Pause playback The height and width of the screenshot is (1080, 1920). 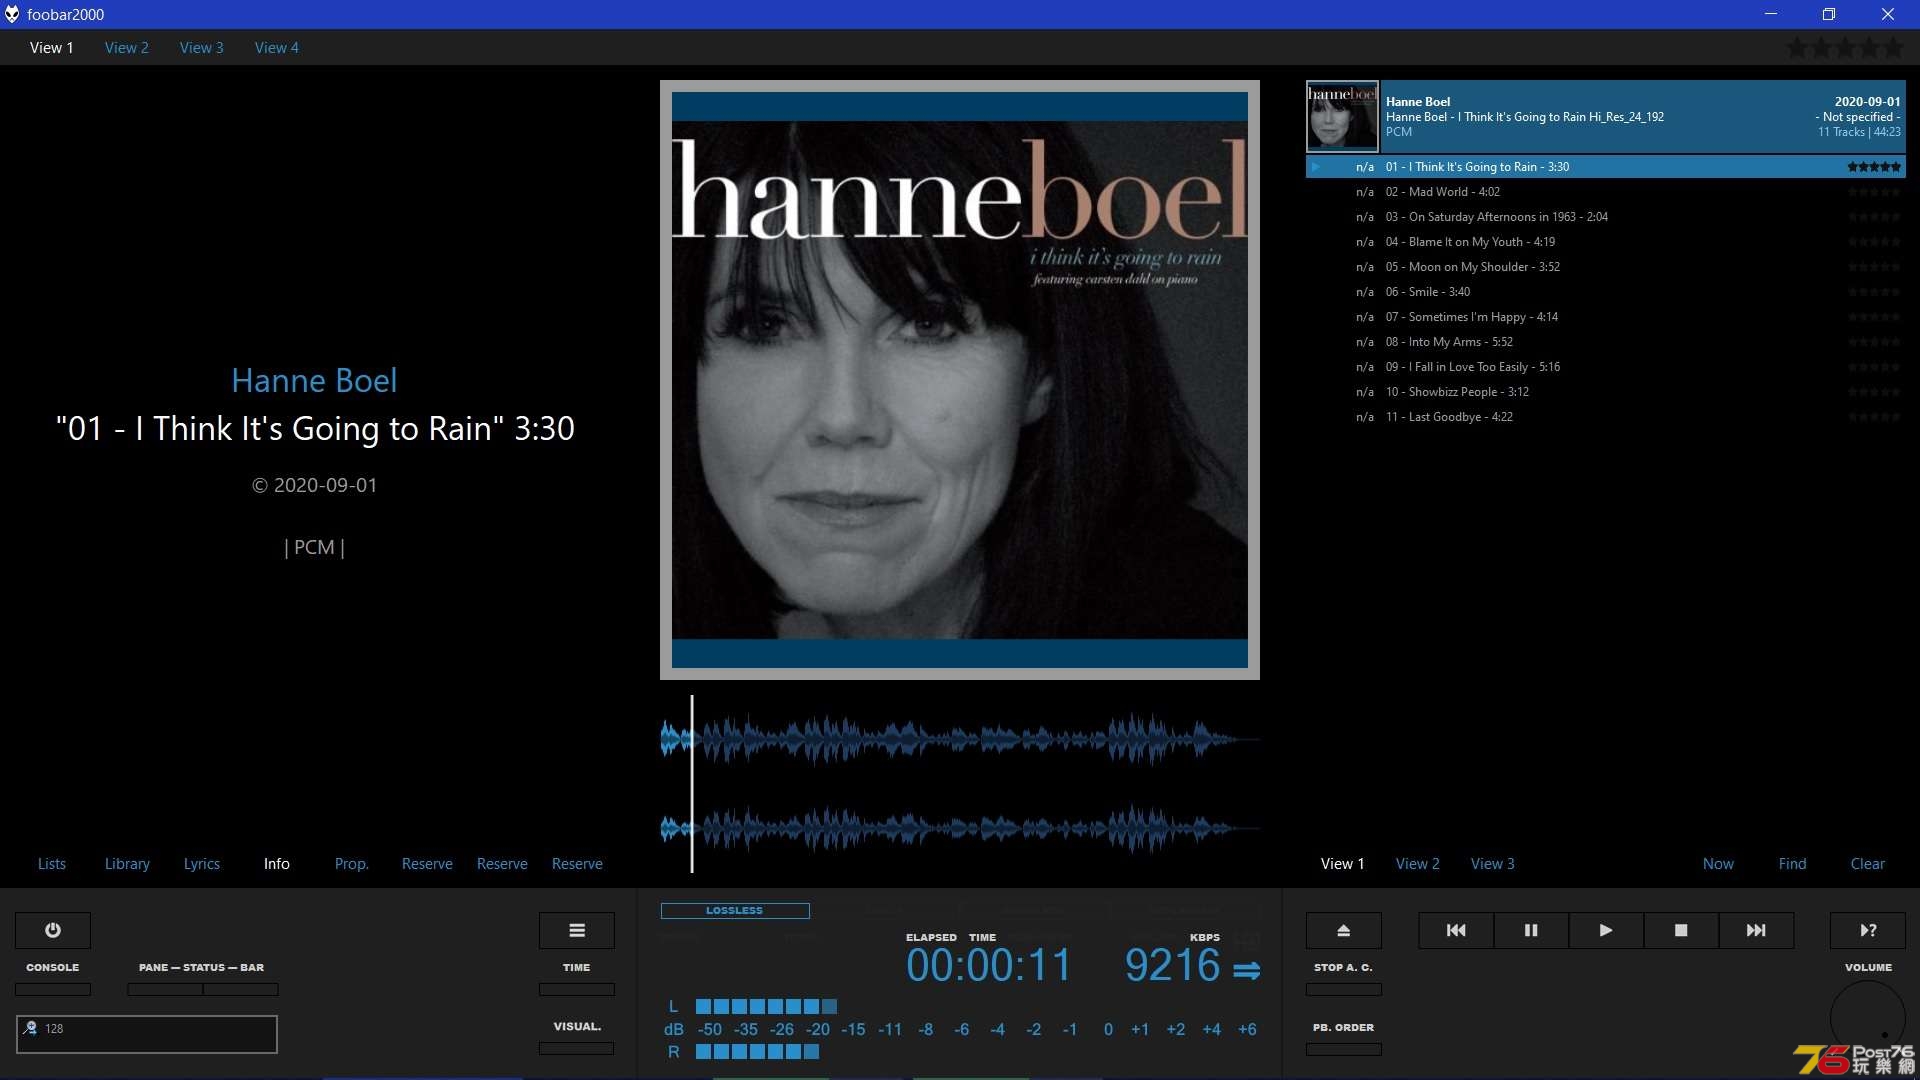tap(1531, 930)
